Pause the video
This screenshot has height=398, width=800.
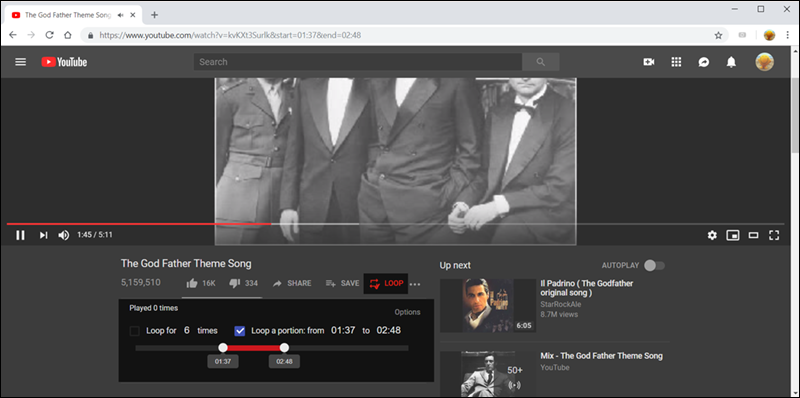[x=20, y=235]
